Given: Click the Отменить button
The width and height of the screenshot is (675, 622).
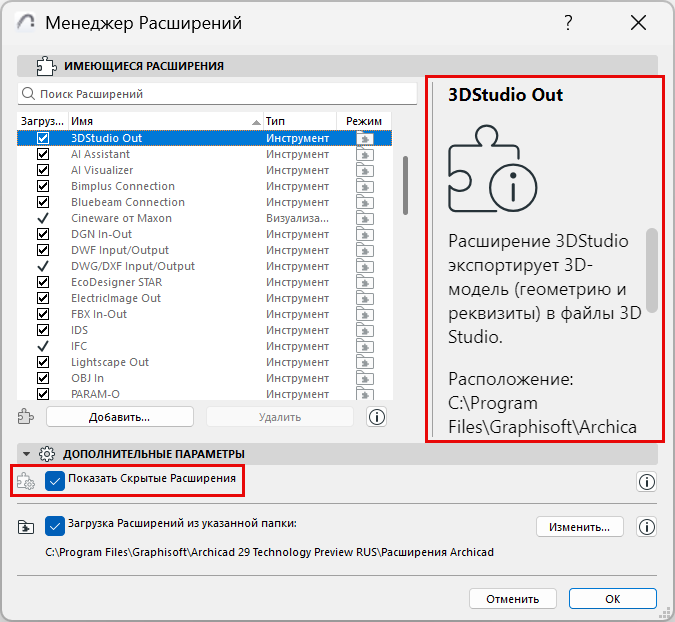Looking at the screenshot, I should (513, 599).
